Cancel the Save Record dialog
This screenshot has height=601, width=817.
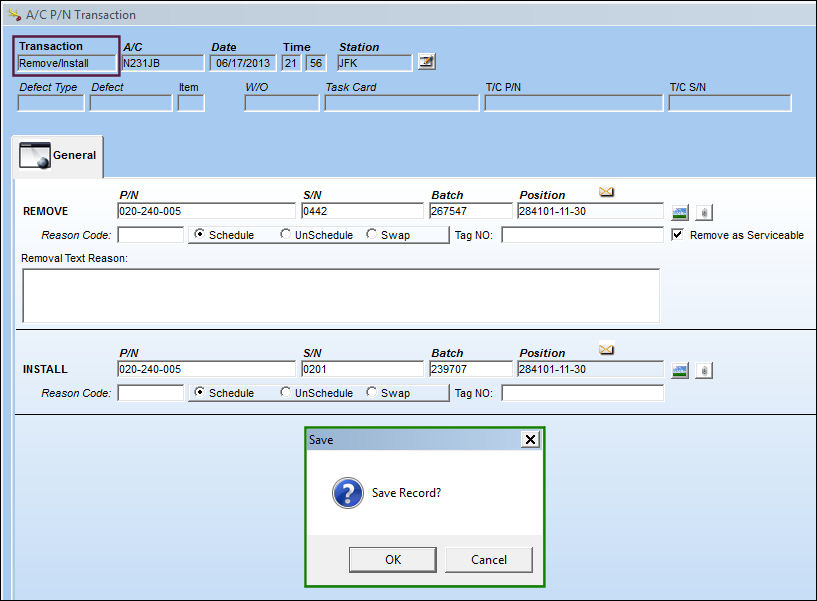[489, 559]
